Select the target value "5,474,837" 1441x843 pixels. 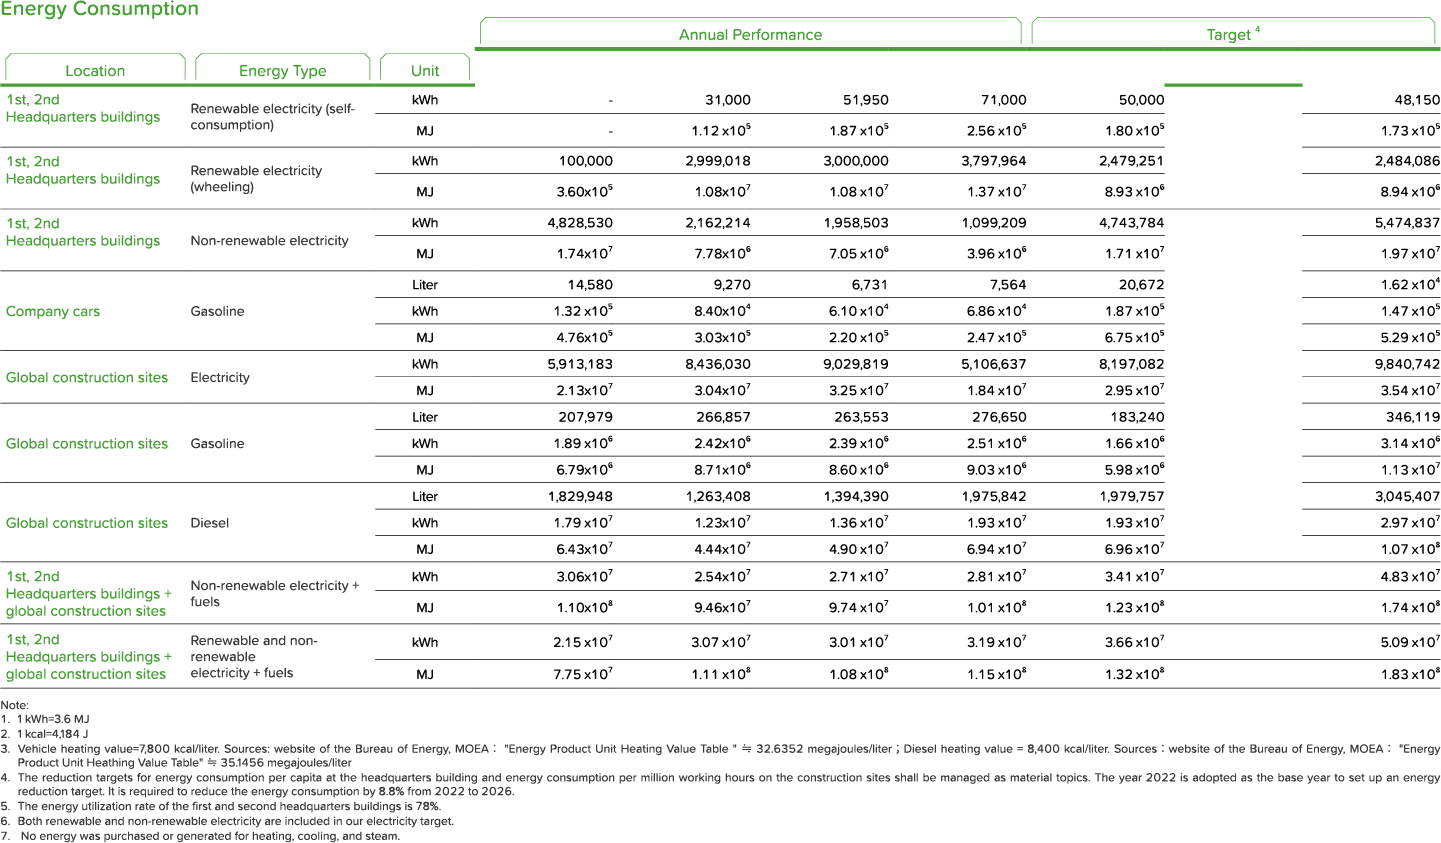(x=1407, y=223)
